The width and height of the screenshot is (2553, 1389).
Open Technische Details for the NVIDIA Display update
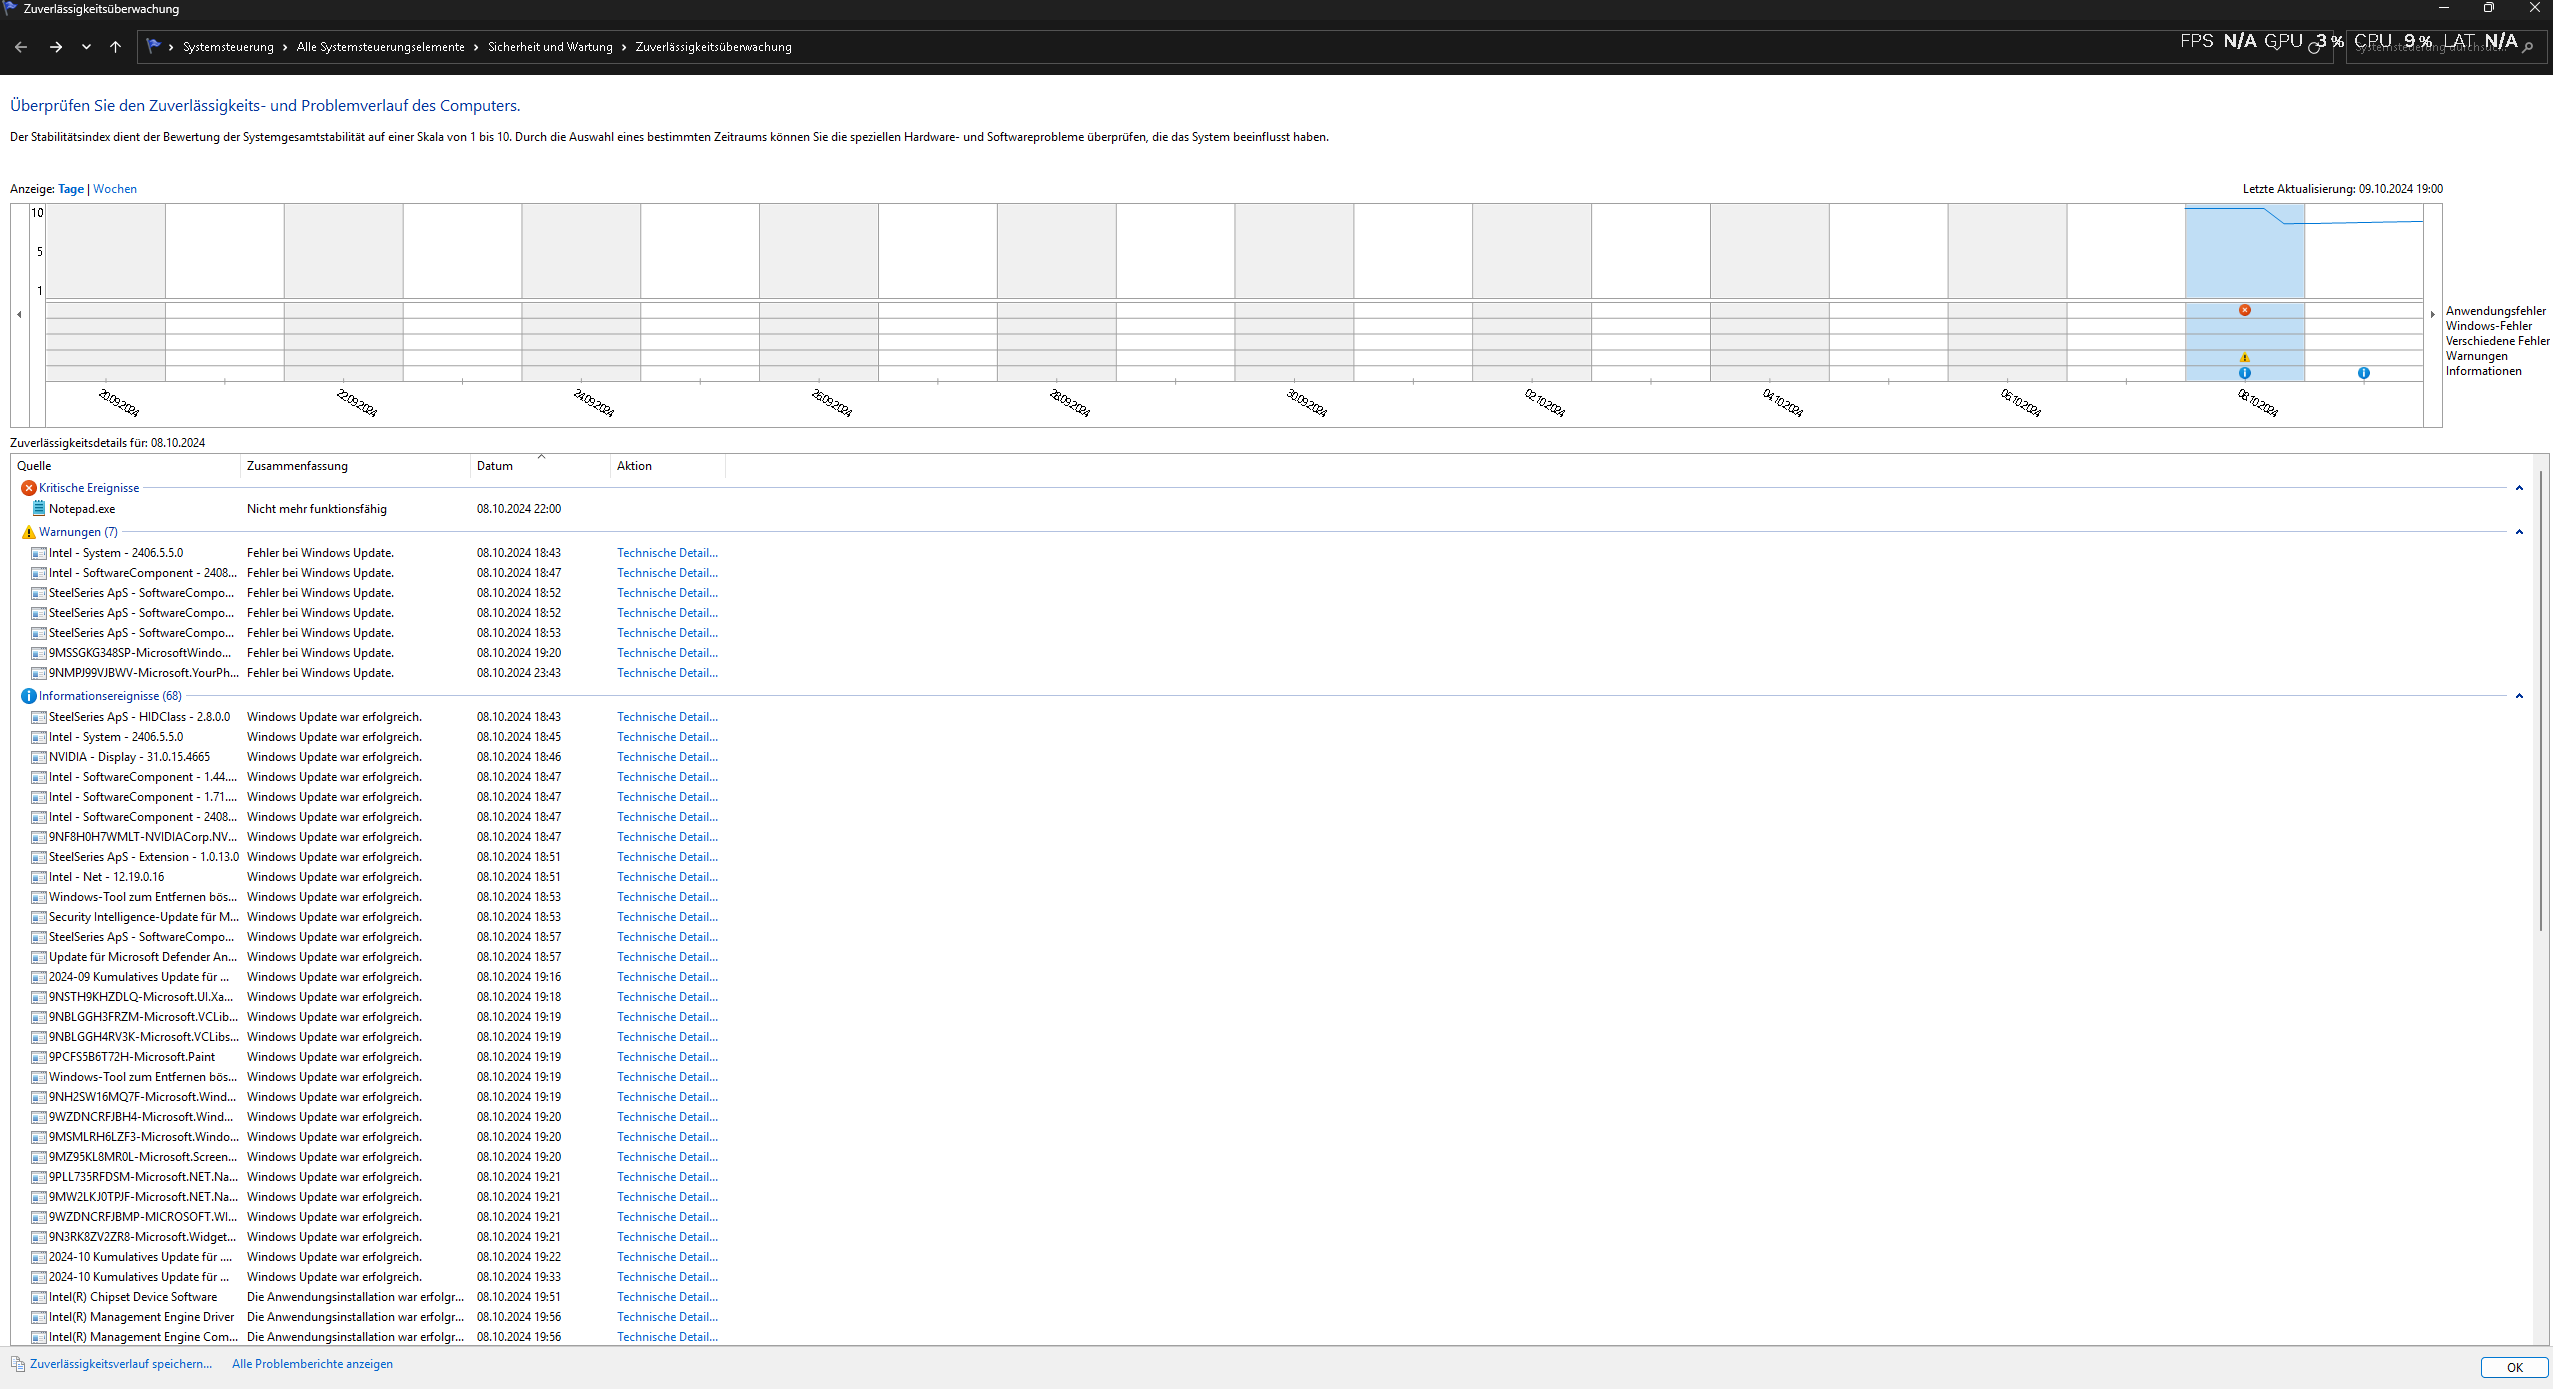coord(666,757)
